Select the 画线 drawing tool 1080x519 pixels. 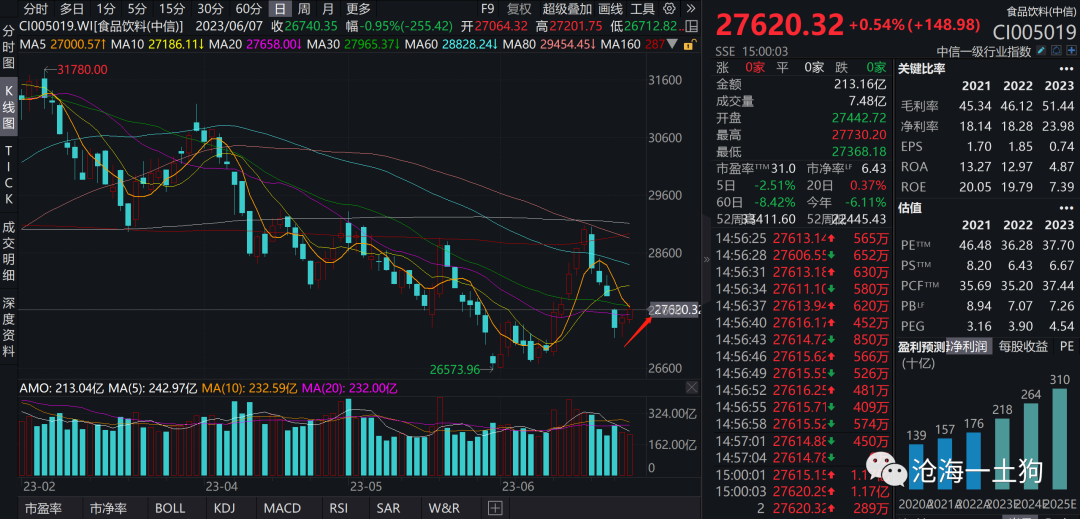pyautogui.click(x=610, y=8)
